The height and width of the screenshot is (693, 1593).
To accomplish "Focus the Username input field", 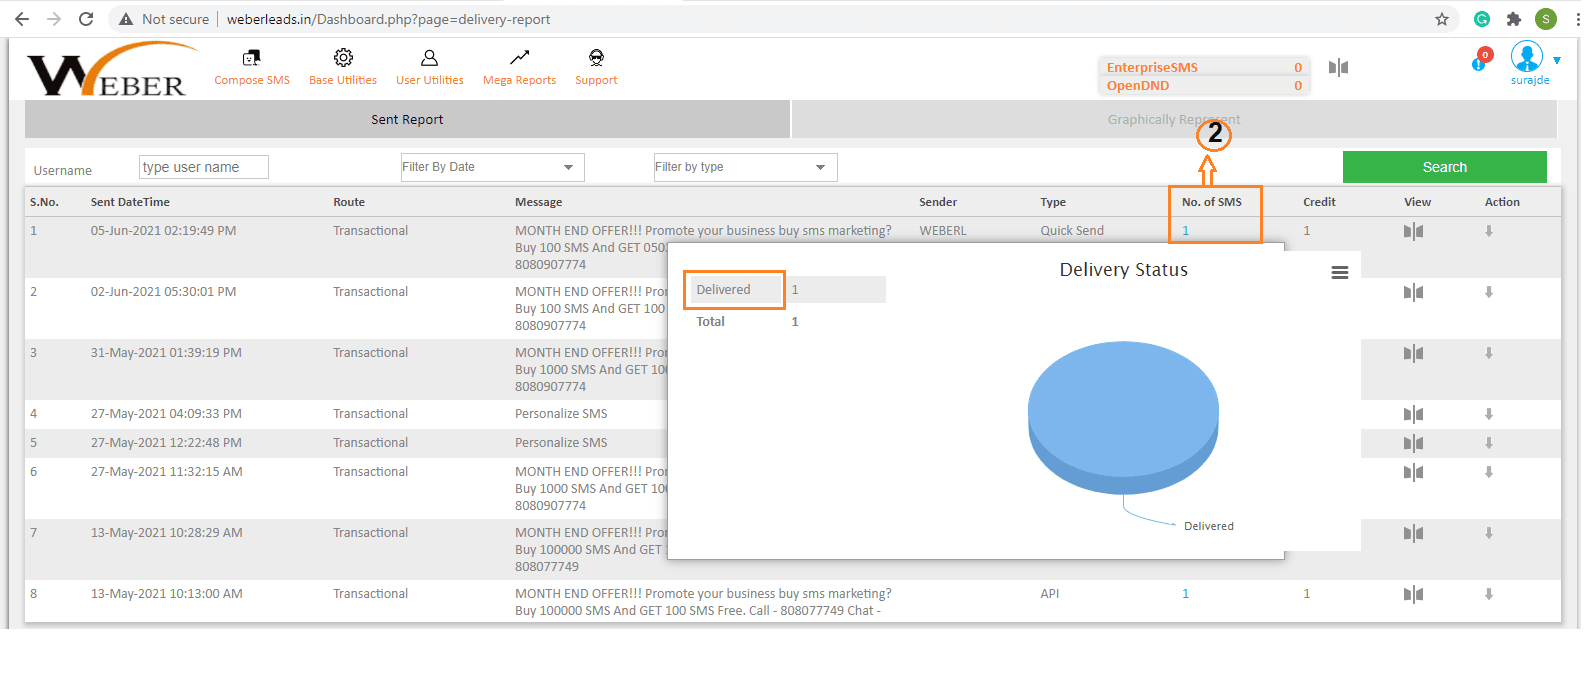I will tap(204, 167).
